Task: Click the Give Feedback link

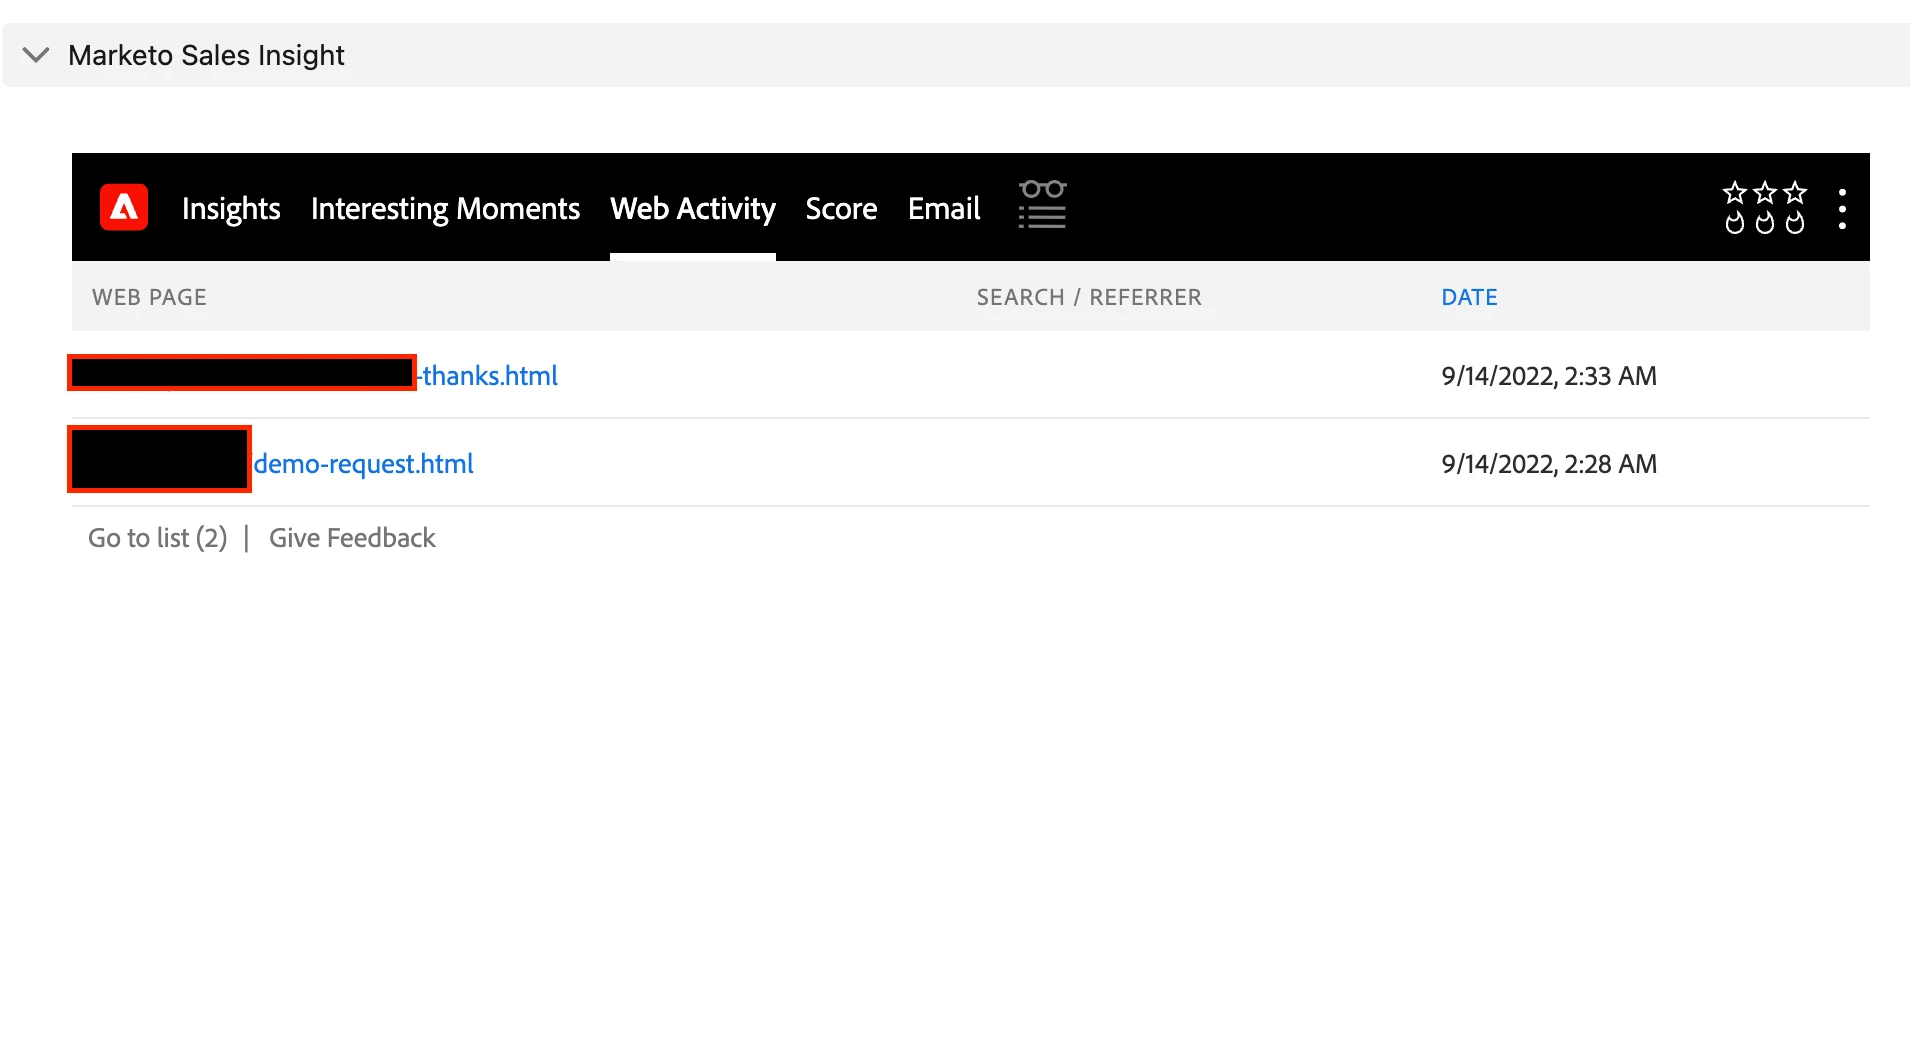Action: [352, 538]
